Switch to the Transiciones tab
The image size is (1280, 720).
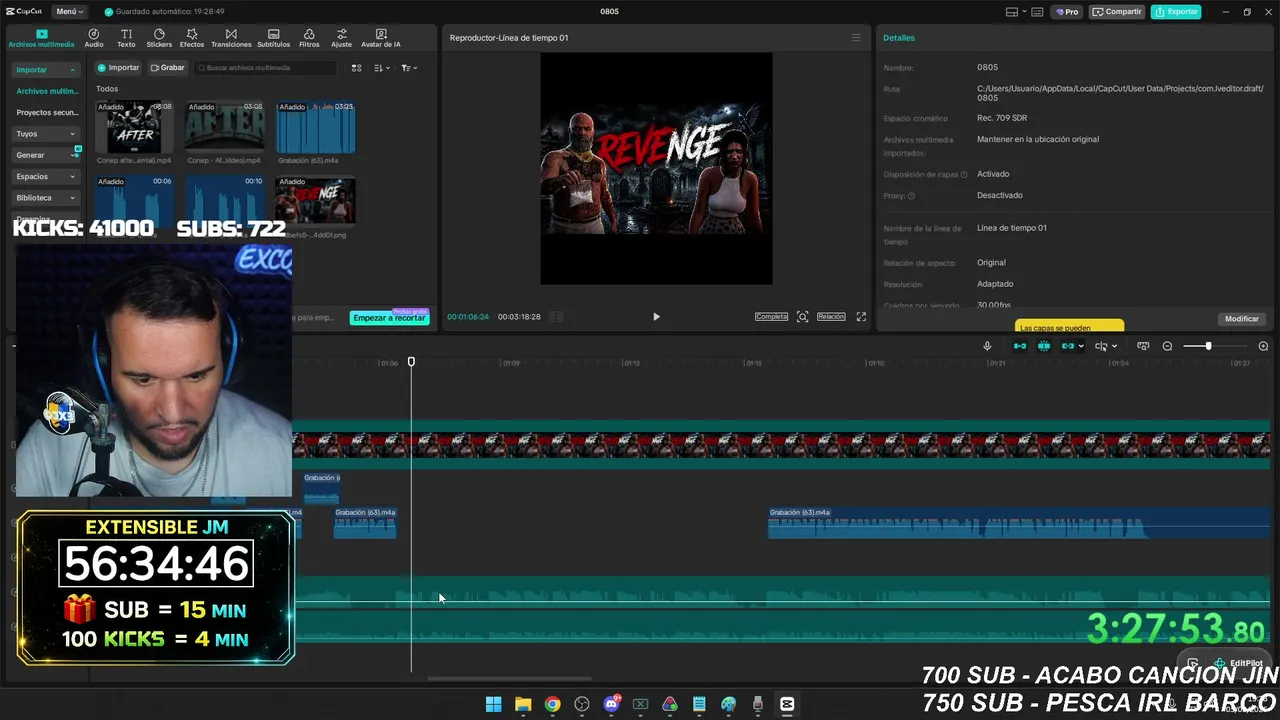coord(231,38)
